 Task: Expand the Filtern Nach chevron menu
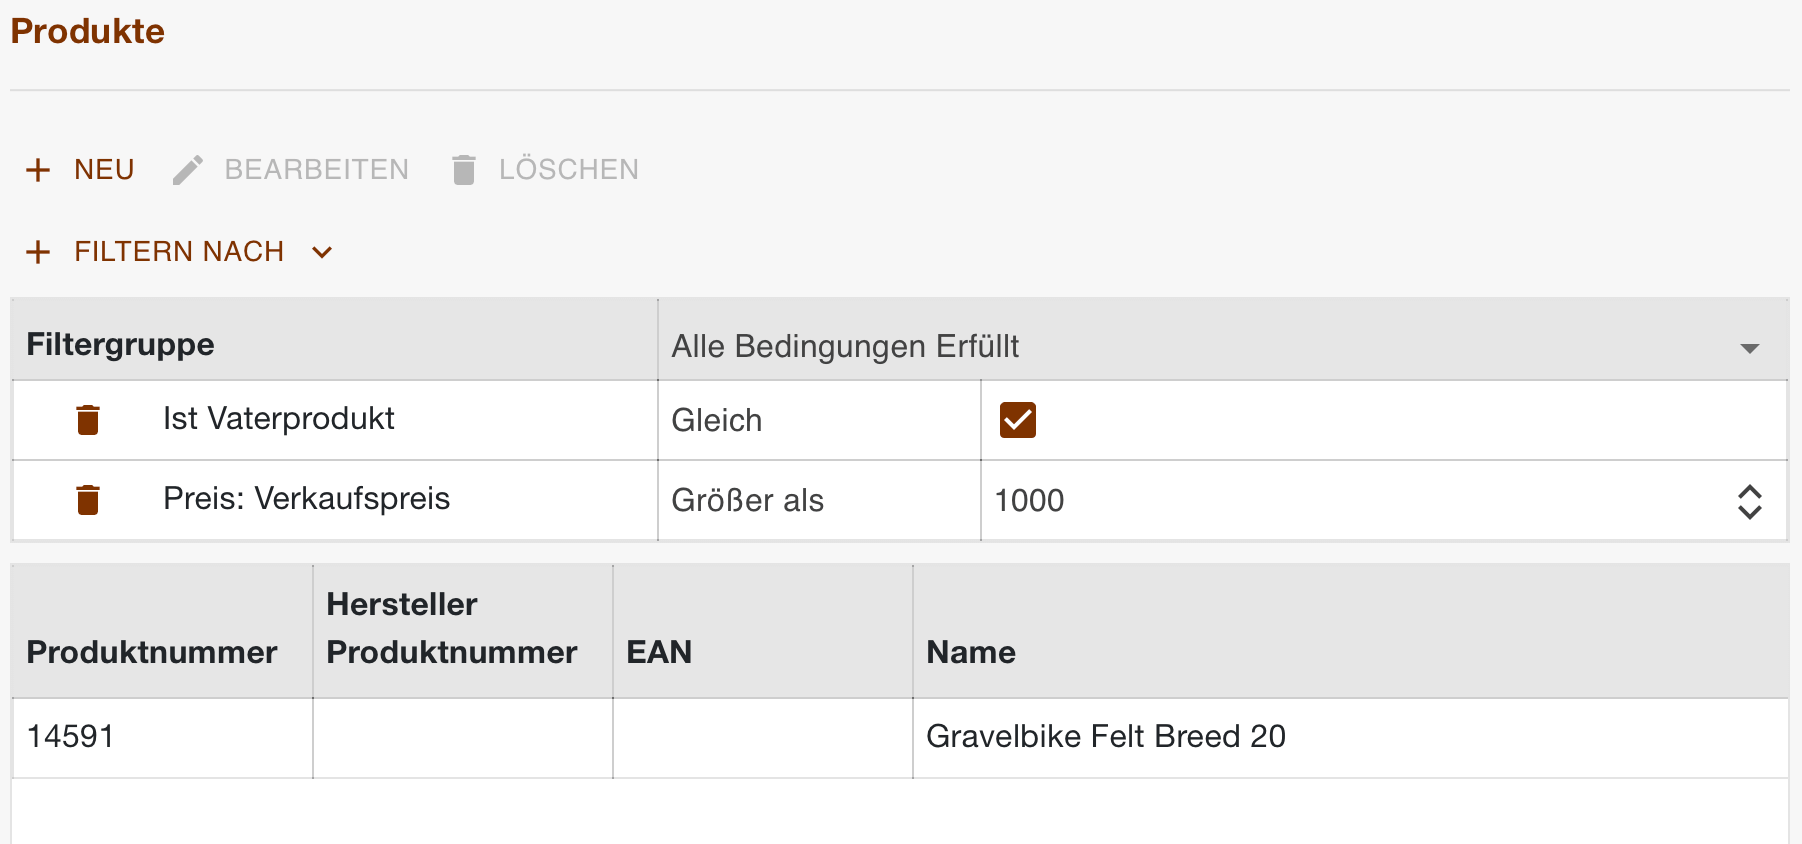(x=322, y=252)
